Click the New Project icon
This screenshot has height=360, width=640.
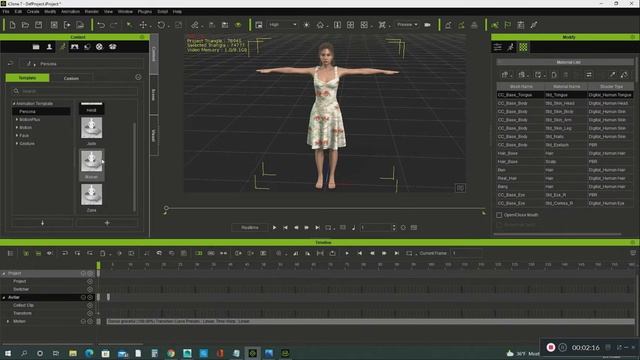pos(12,25)
